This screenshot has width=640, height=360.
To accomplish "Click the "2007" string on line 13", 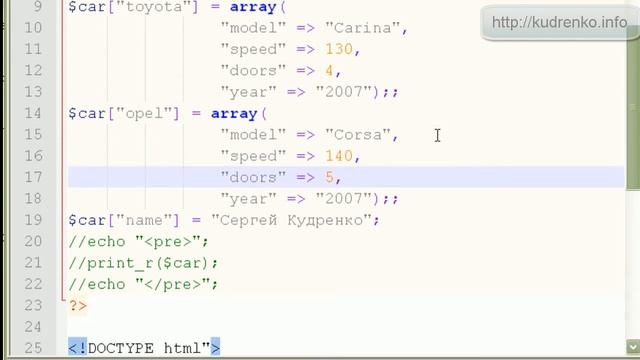I will click(343, 91).
